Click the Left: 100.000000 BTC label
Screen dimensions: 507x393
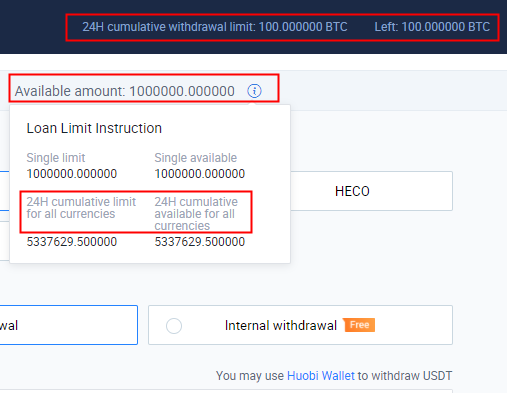coord(432,27)
